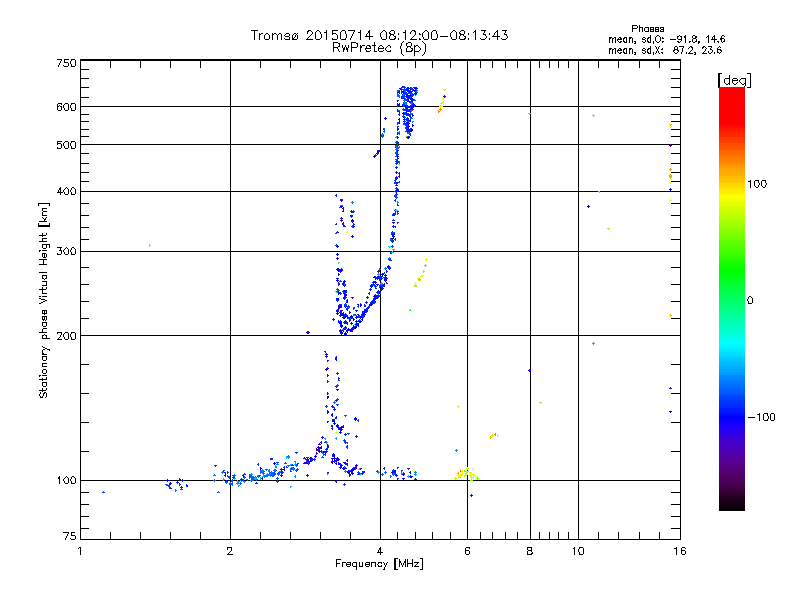
Task: Click y-axis tick label '100'
Action: coord(66,481)
